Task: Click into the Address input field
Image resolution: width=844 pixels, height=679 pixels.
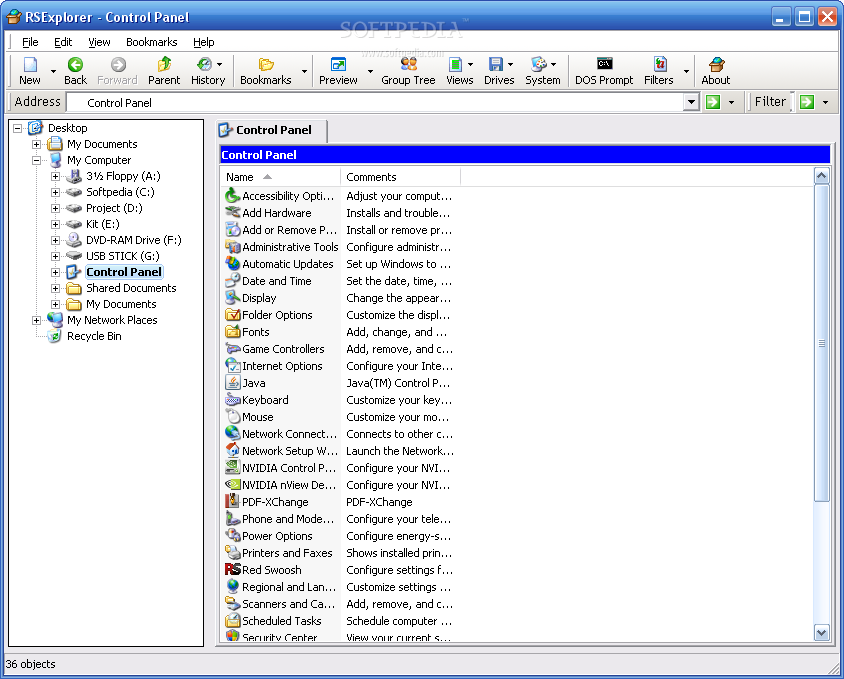Action: [375, 102]
